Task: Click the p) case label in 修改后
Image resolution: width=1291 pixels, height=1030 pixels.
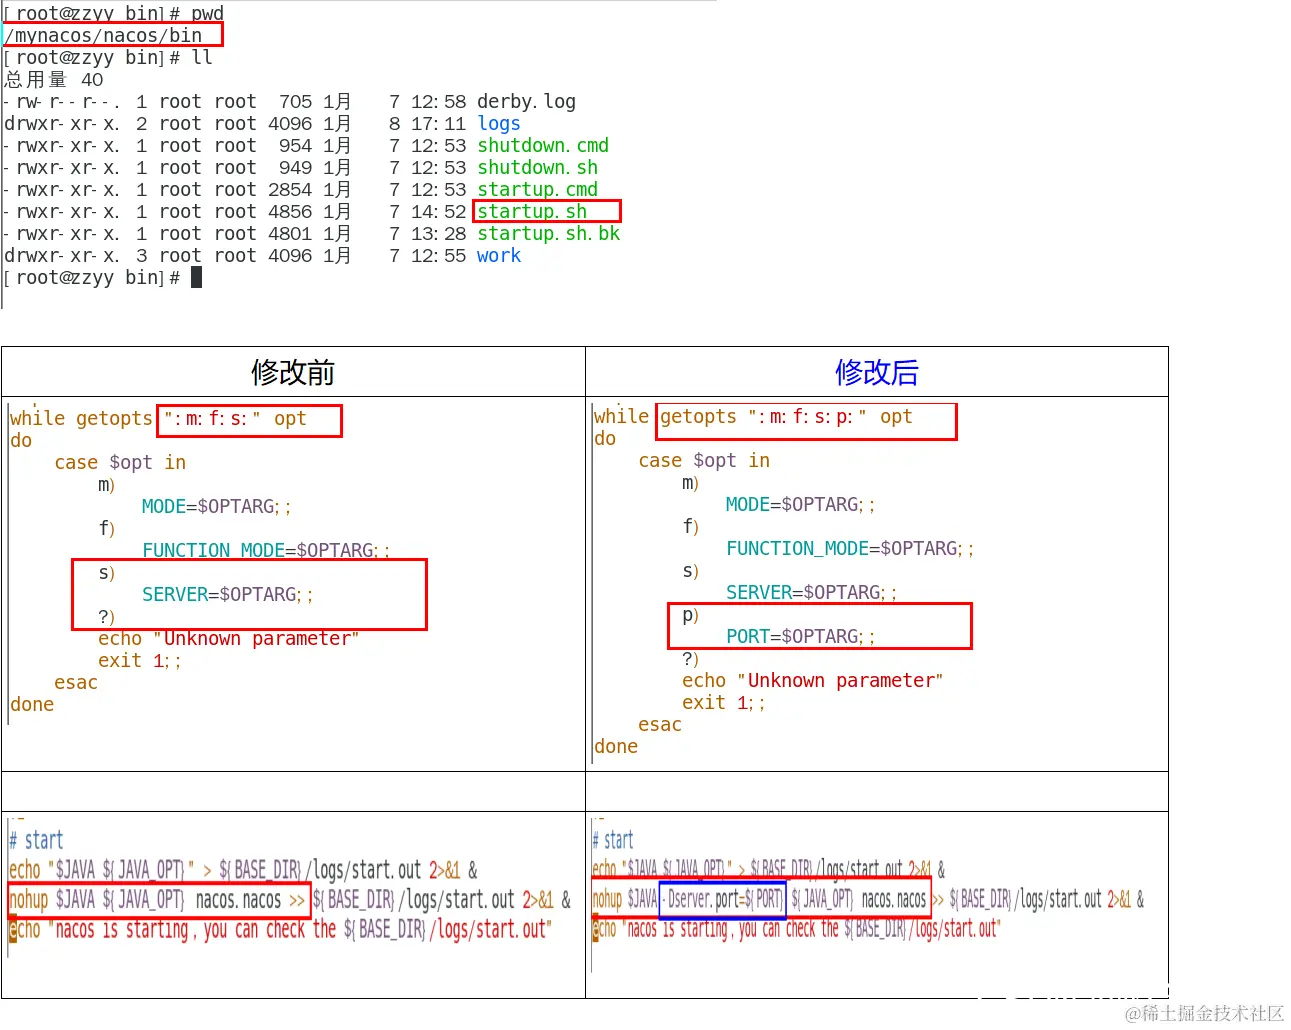Action: [x=690, y=614]
